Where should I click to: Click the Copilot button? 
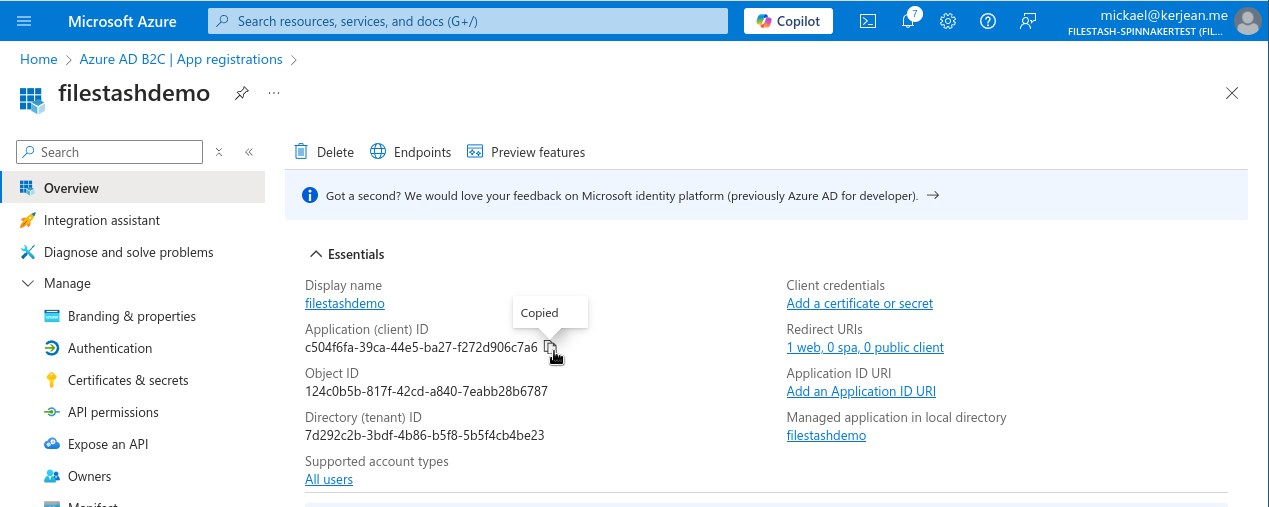click(788, 21)
